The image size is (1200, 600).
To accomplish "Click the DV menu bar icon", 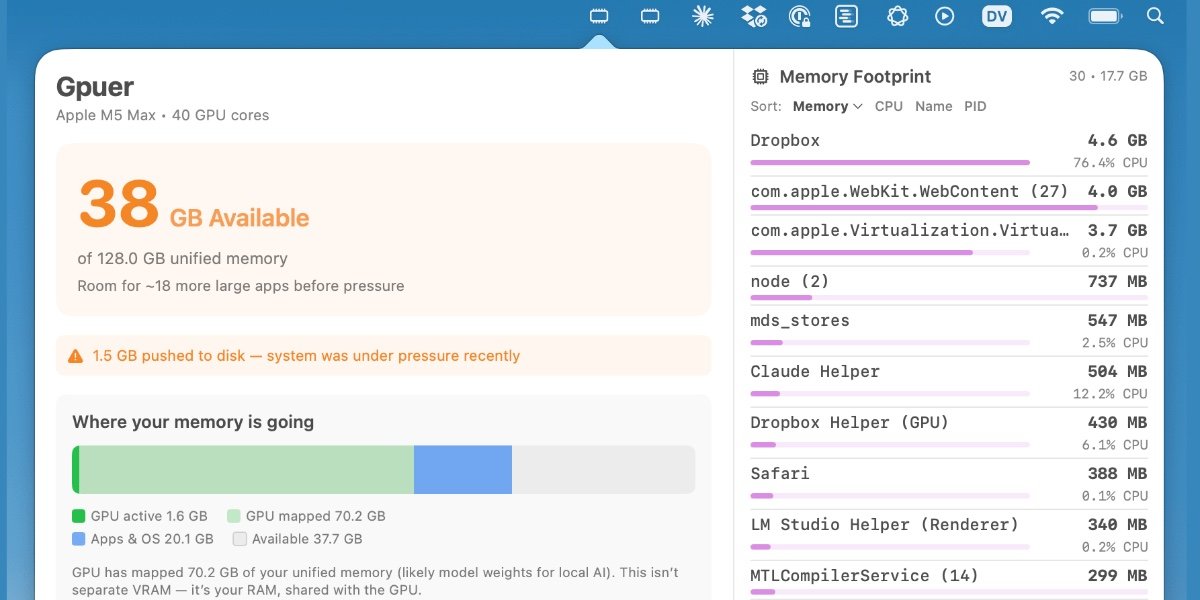I will [997, 16].
